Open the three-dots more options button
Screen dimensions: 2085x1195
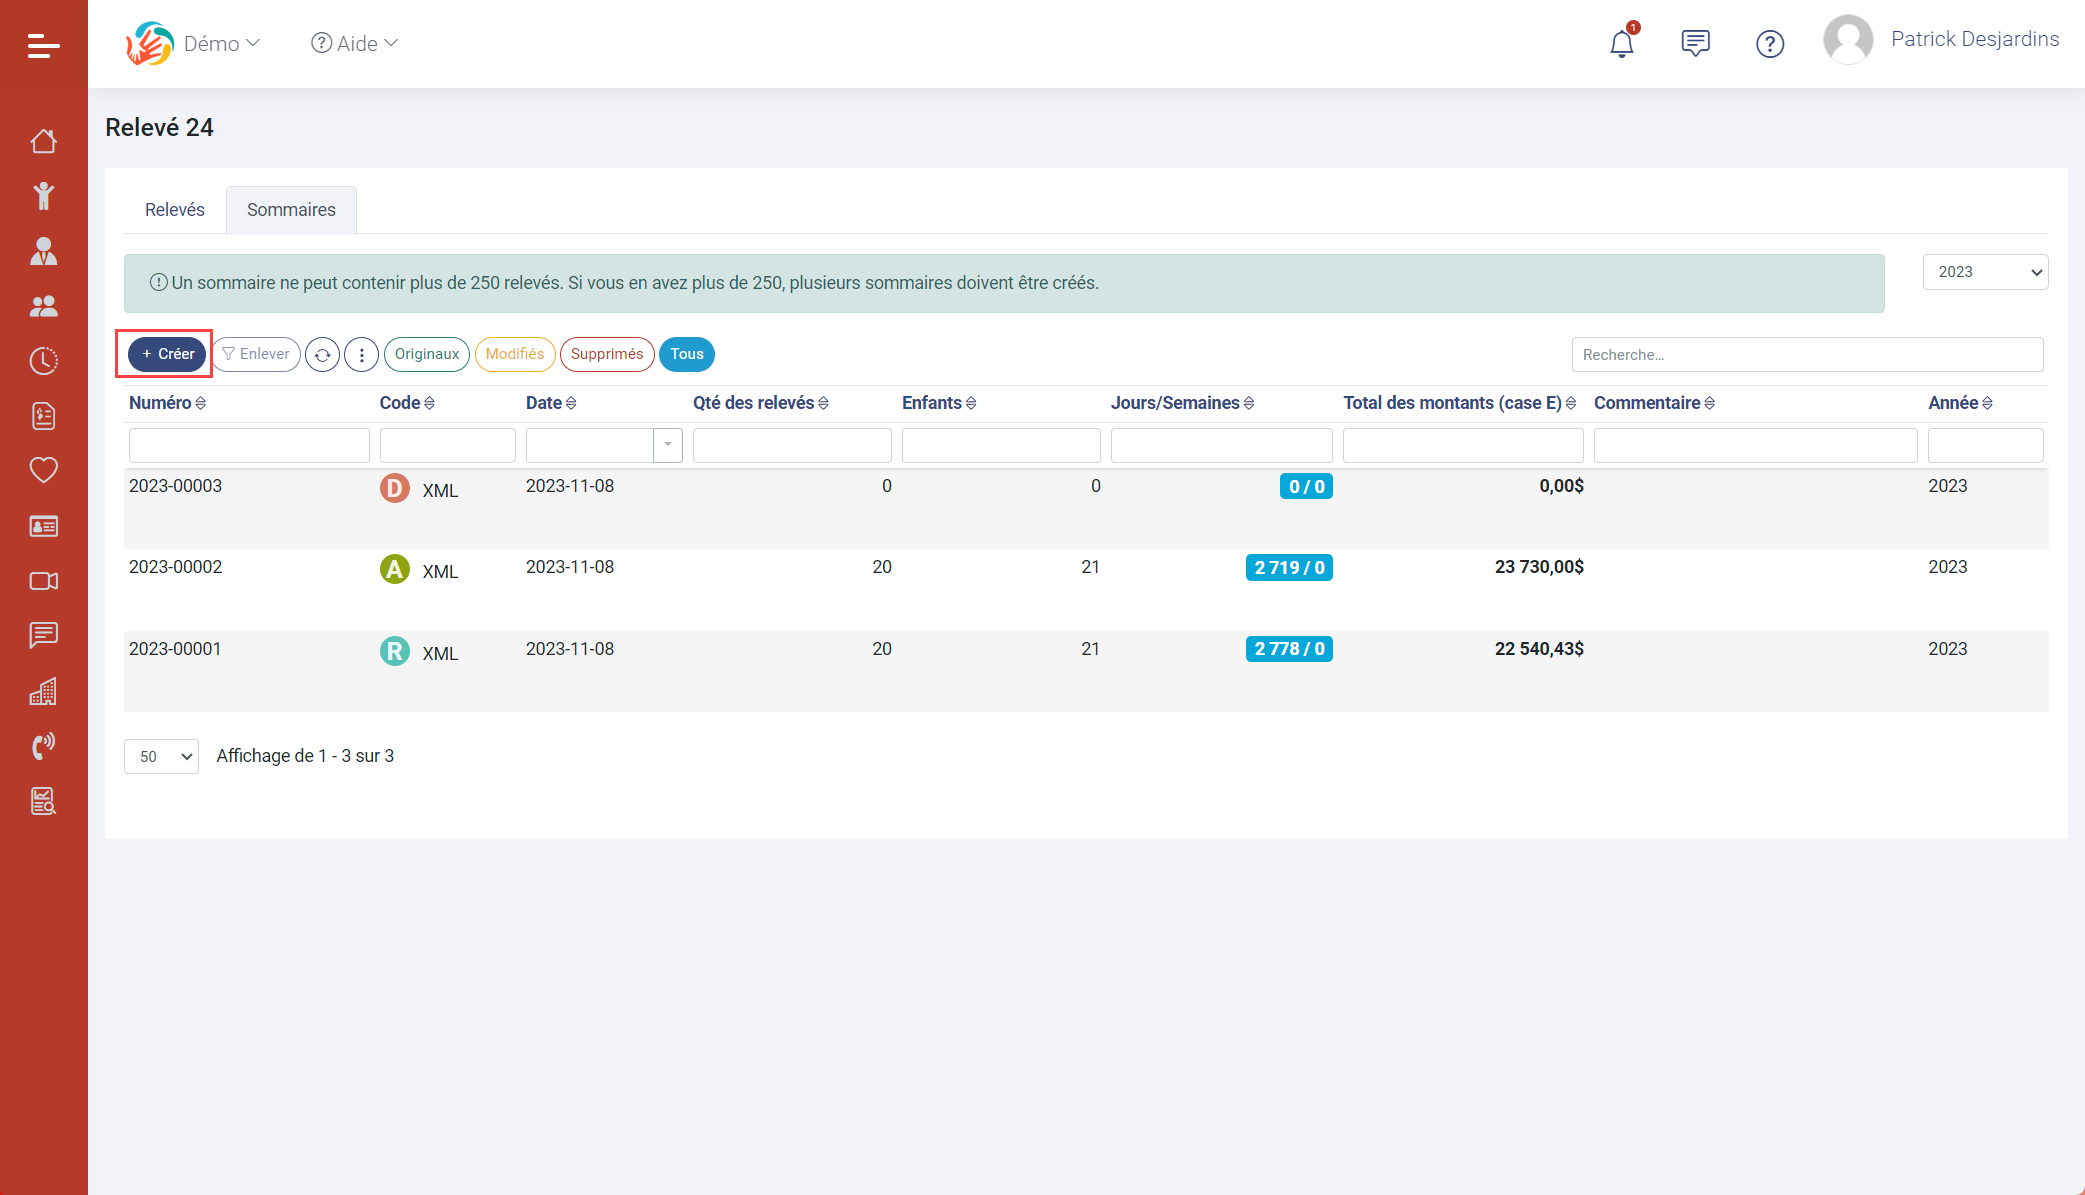point(361,355)
